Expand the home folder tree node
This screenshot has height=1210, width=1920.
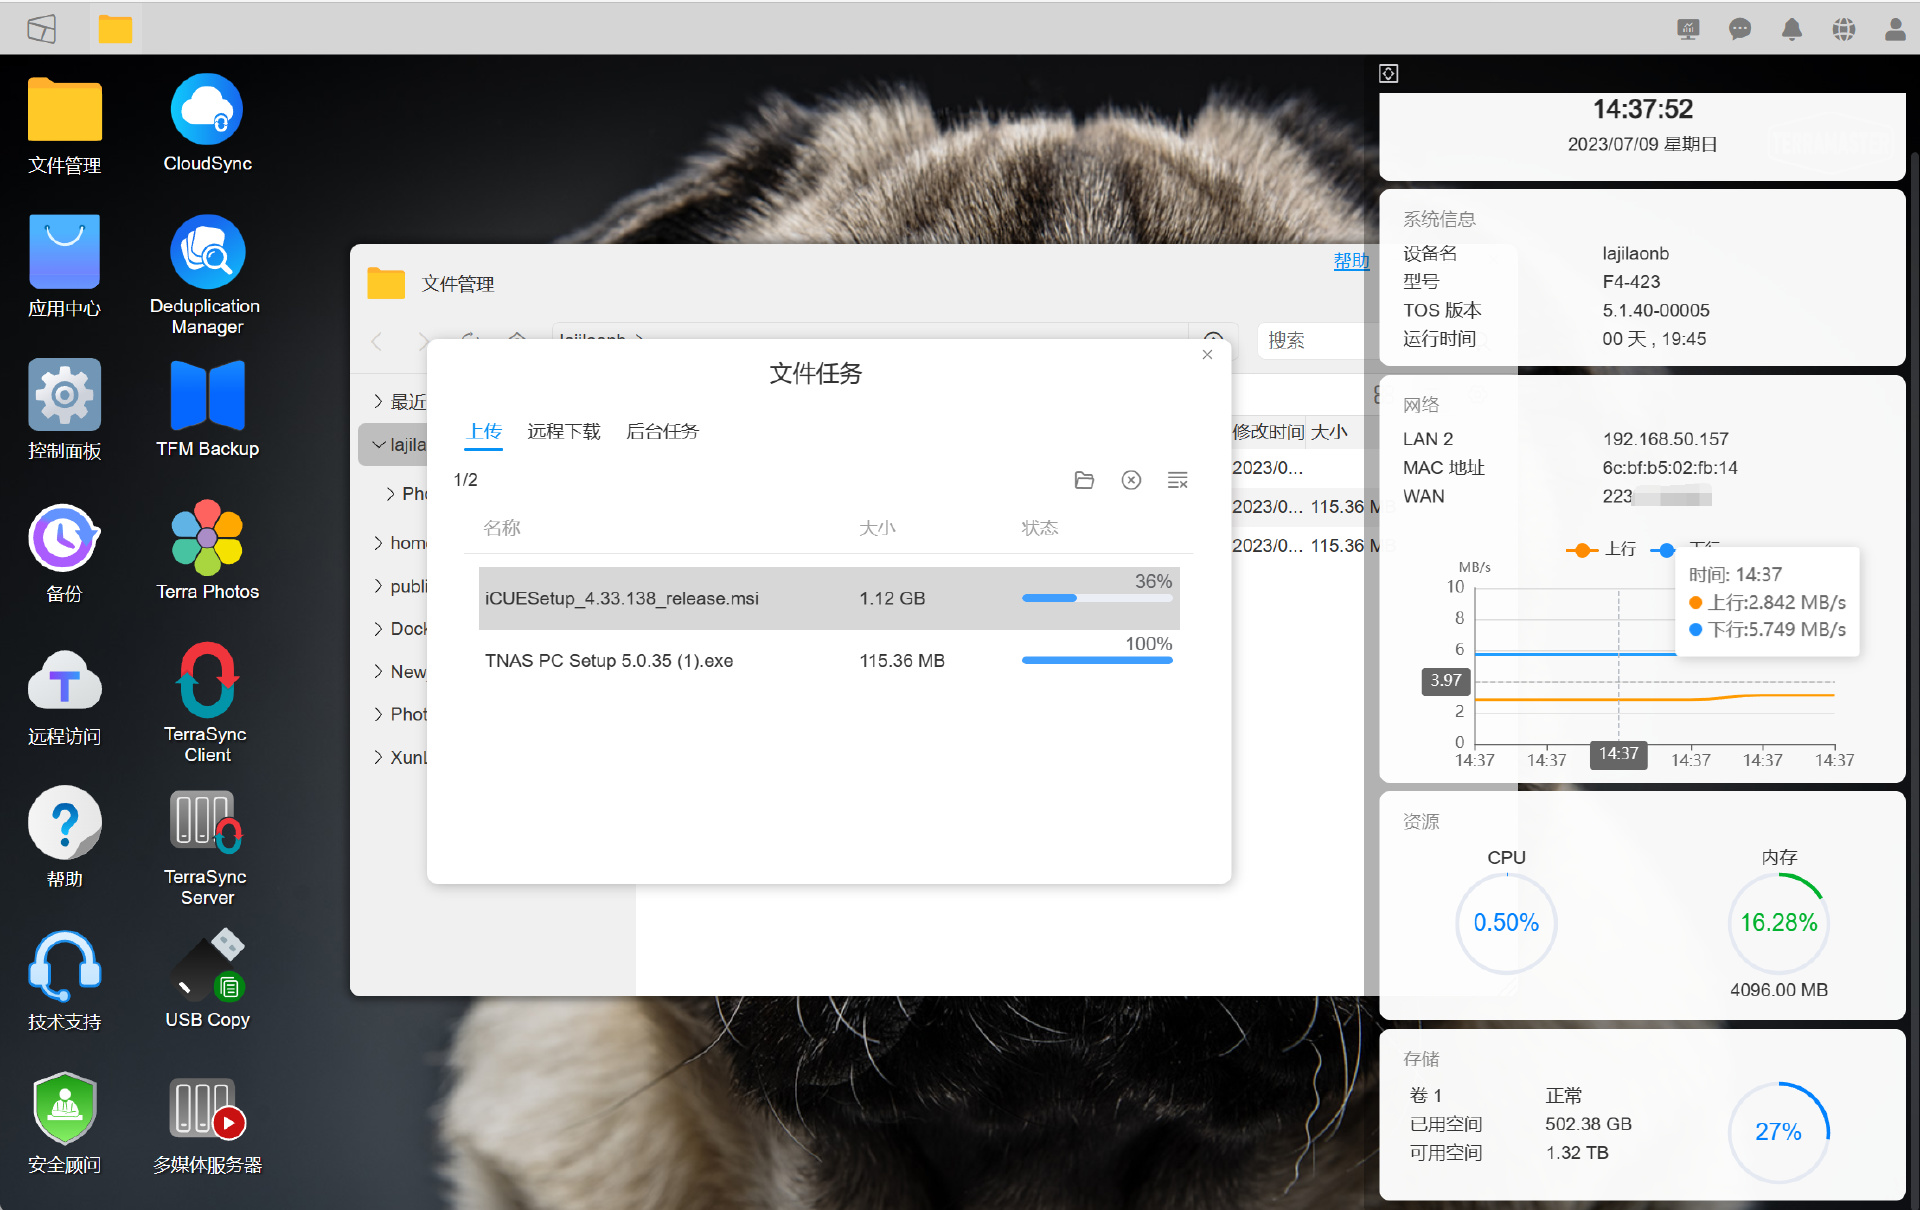[x=378, y=542]
